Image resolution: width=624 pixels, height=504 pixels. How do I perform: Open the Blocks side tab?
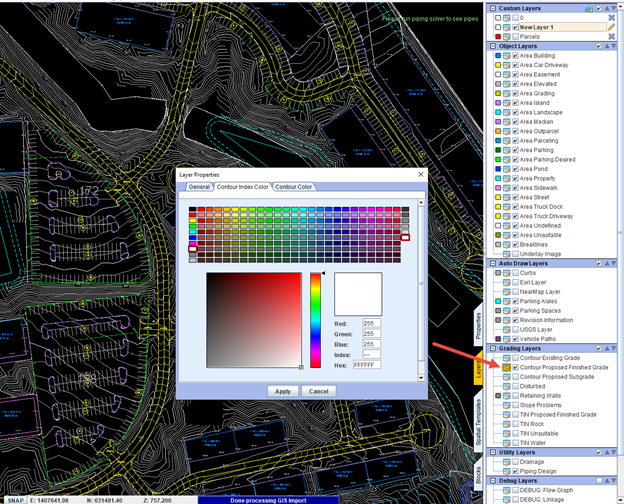pos(478,475)
